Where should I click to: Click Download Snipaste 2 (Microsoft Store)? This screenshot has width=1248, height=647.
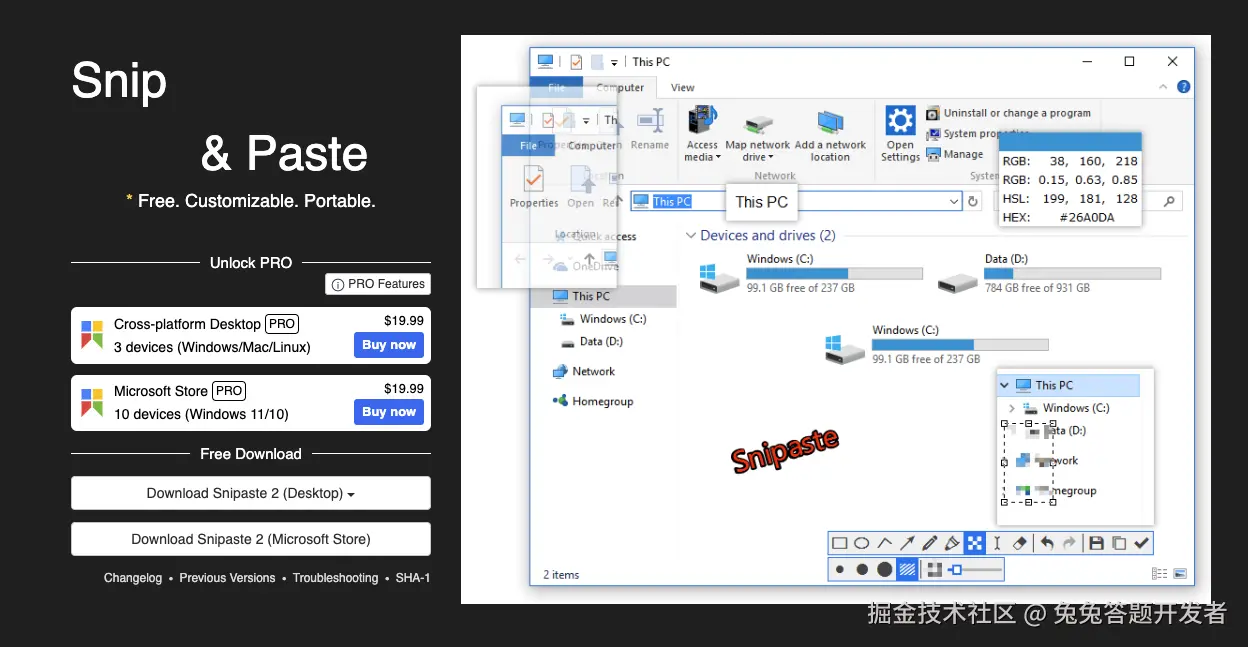tap(251, 539)
